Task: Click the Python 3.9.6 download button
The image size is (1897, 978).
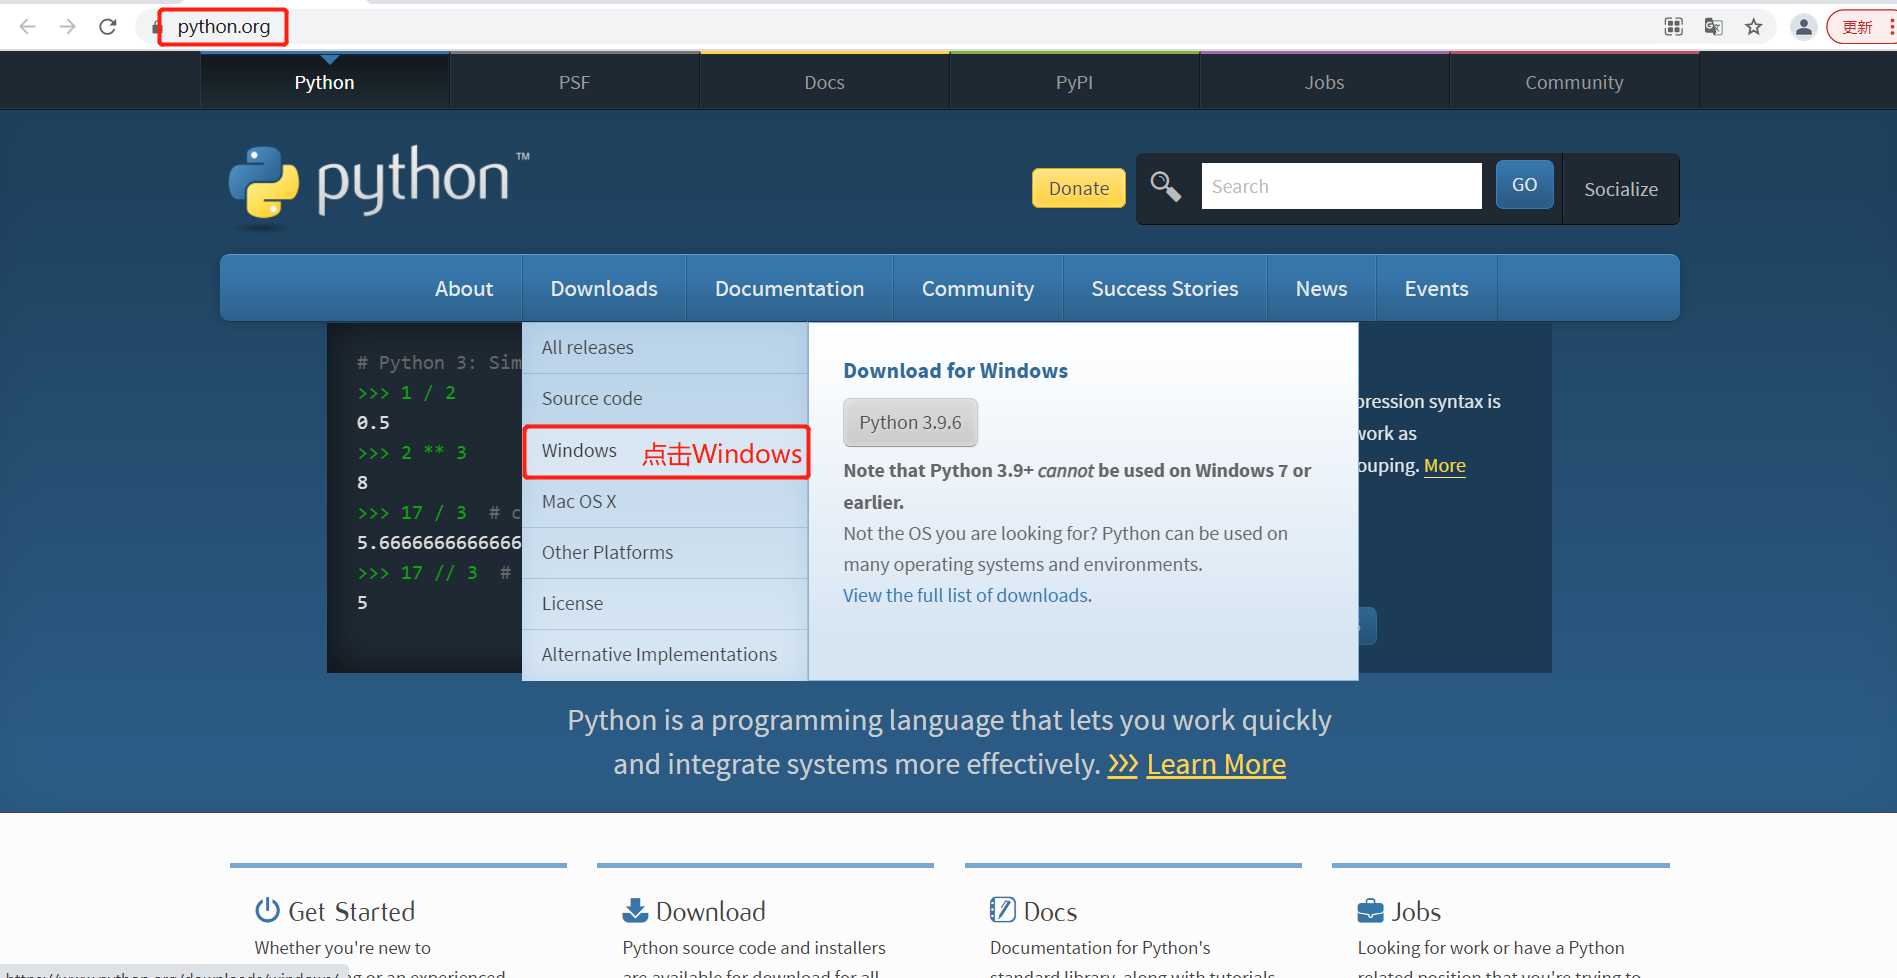Action: click(x=910, y=422)
